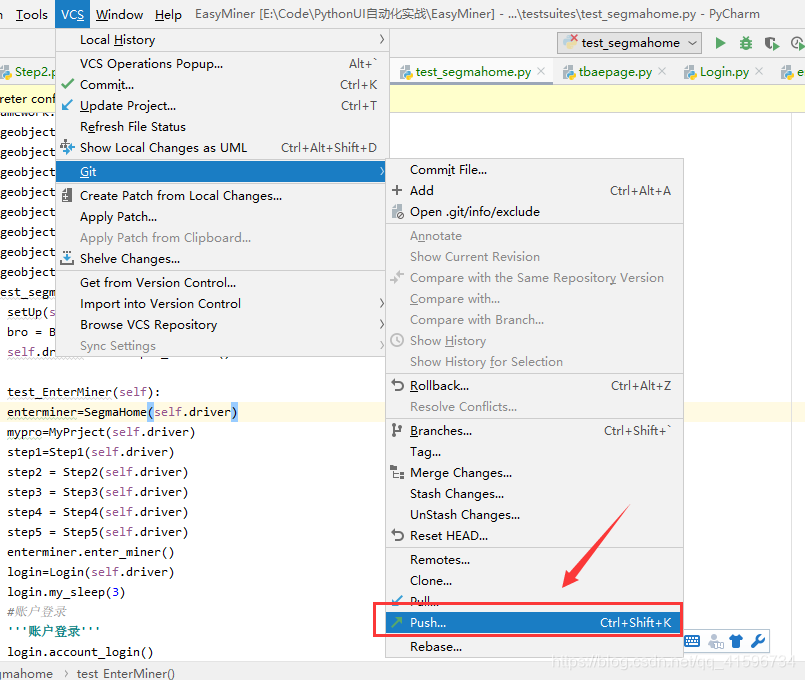Click the Shelve Changes icon
The height and width of the screenshot is (680, 805).
(67, 258)
